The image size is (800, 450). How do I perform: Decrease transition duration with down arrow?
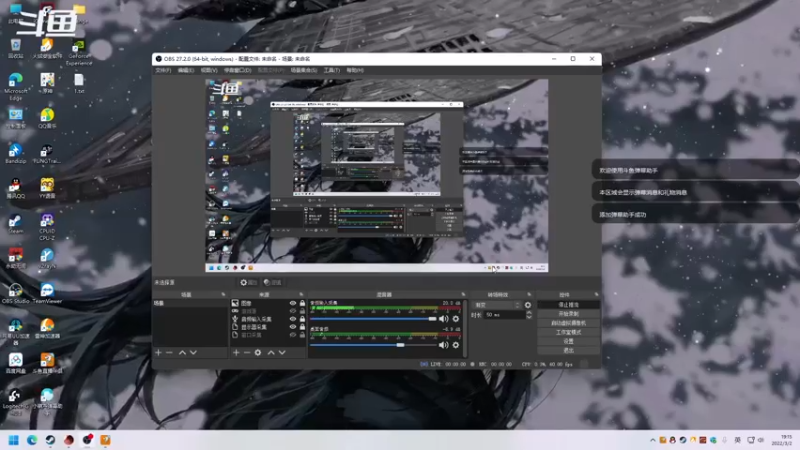(x=529, y=317)
